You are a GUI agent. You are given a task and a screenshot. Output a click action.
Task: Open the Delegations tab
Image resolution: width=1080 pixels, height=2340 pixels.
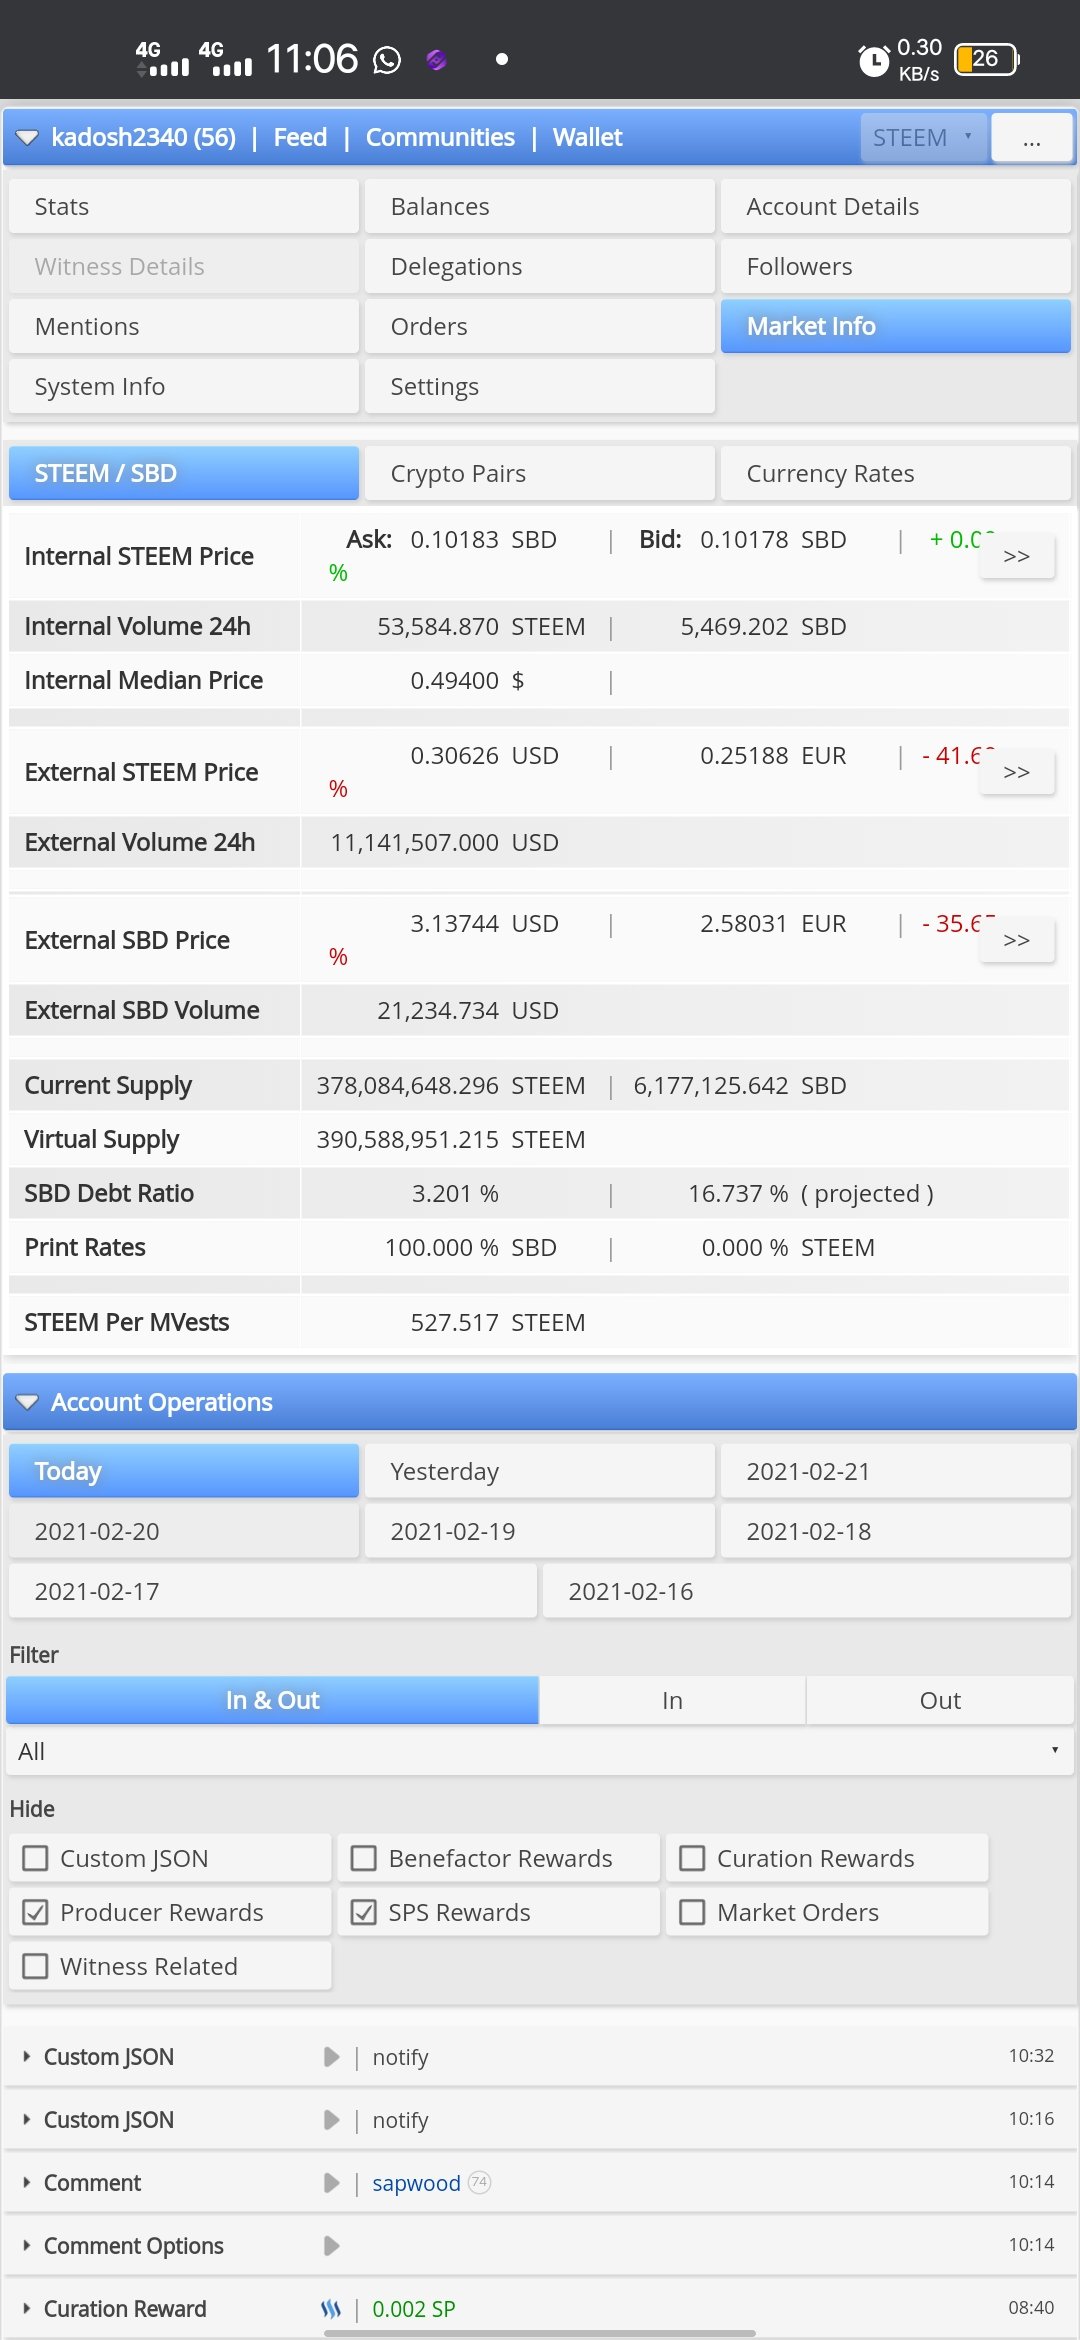(x=540, y=267)
